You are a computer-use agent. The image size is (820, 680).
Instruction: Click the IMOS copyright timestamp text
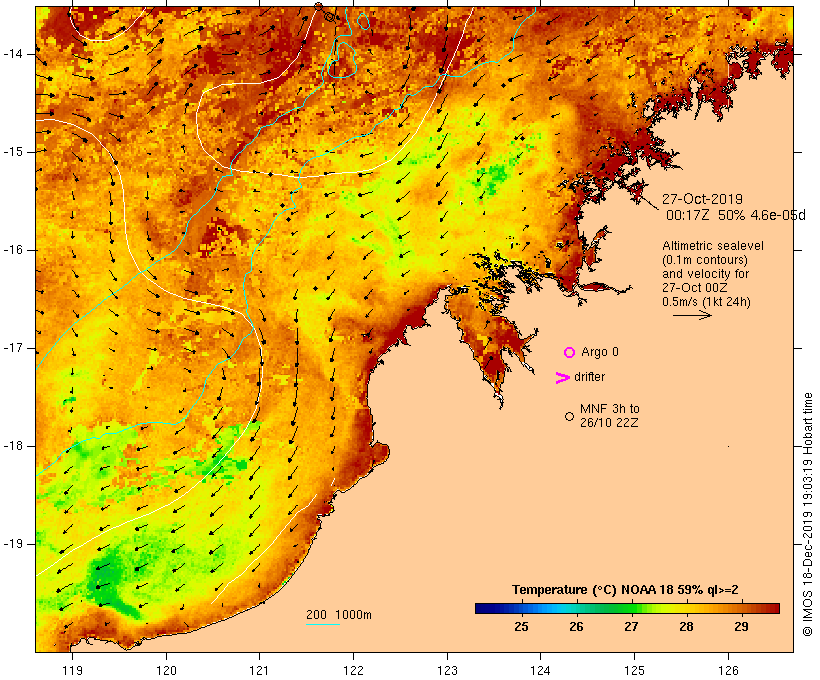click(x=807, y=515)
